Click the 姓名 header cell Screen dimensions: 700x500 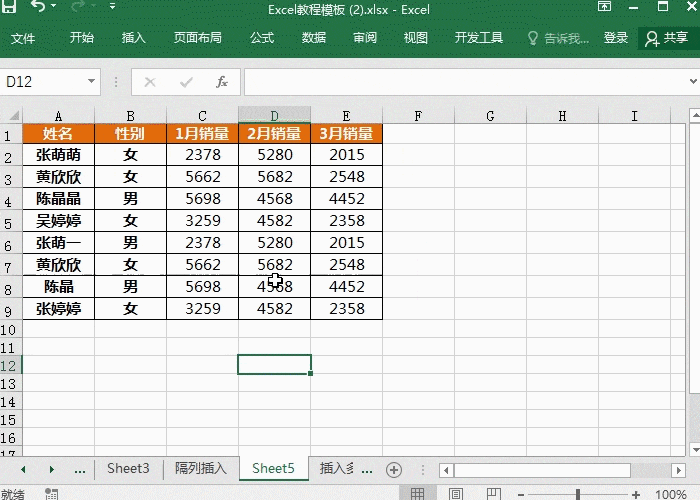[x=58, y=133]
